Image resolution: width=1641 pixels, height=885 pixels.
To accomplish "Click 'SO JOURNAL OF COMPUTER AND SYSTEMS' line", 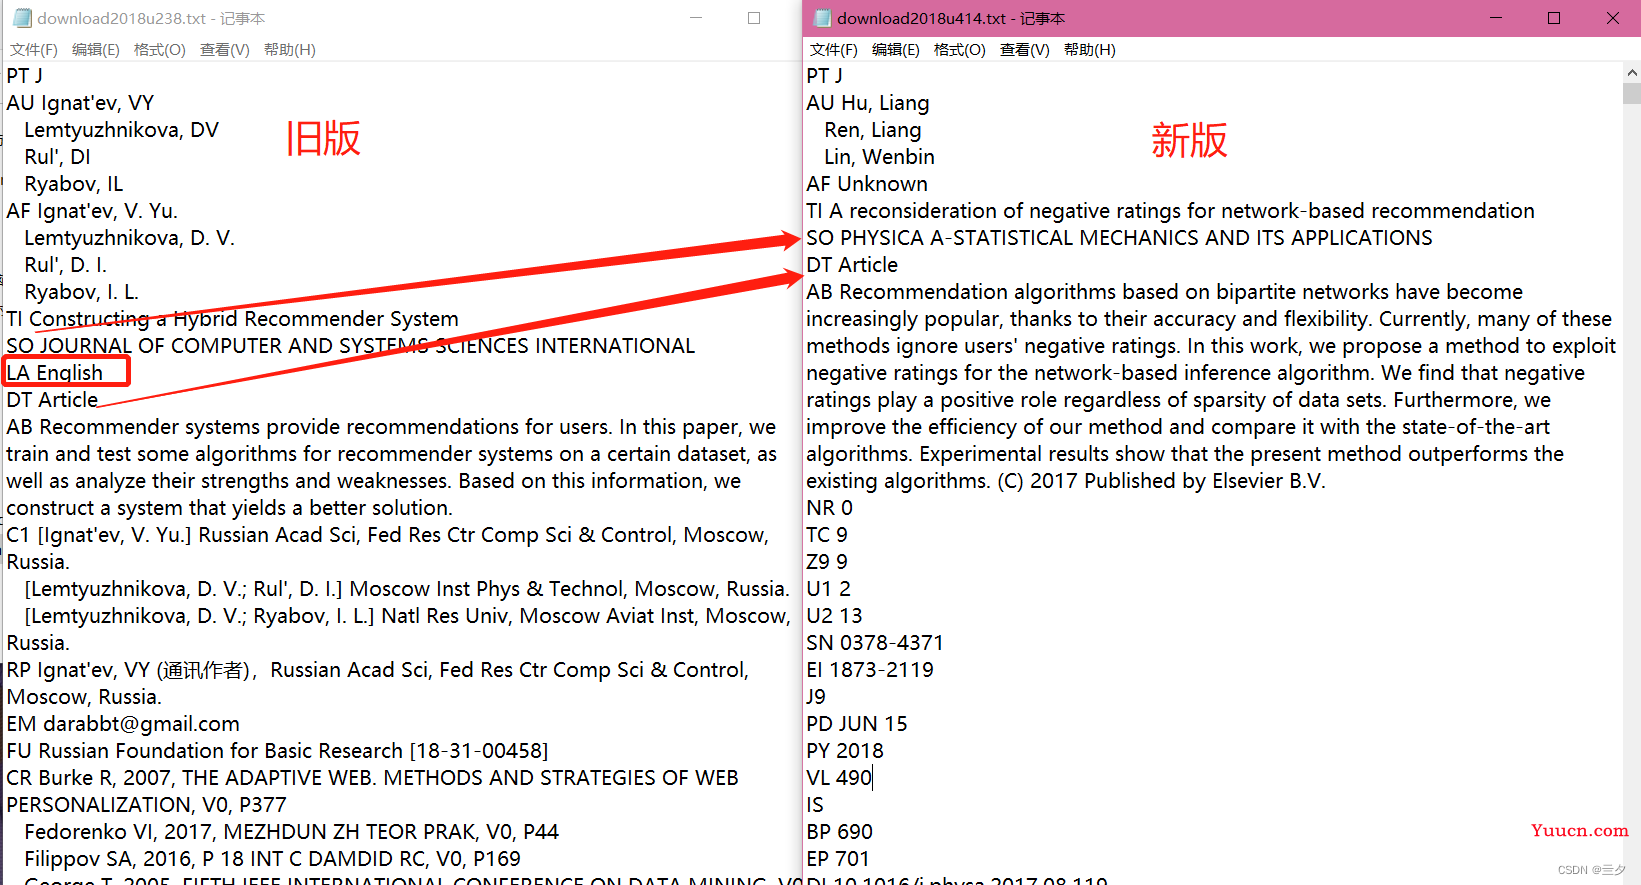I will click(x=350, y=346).
